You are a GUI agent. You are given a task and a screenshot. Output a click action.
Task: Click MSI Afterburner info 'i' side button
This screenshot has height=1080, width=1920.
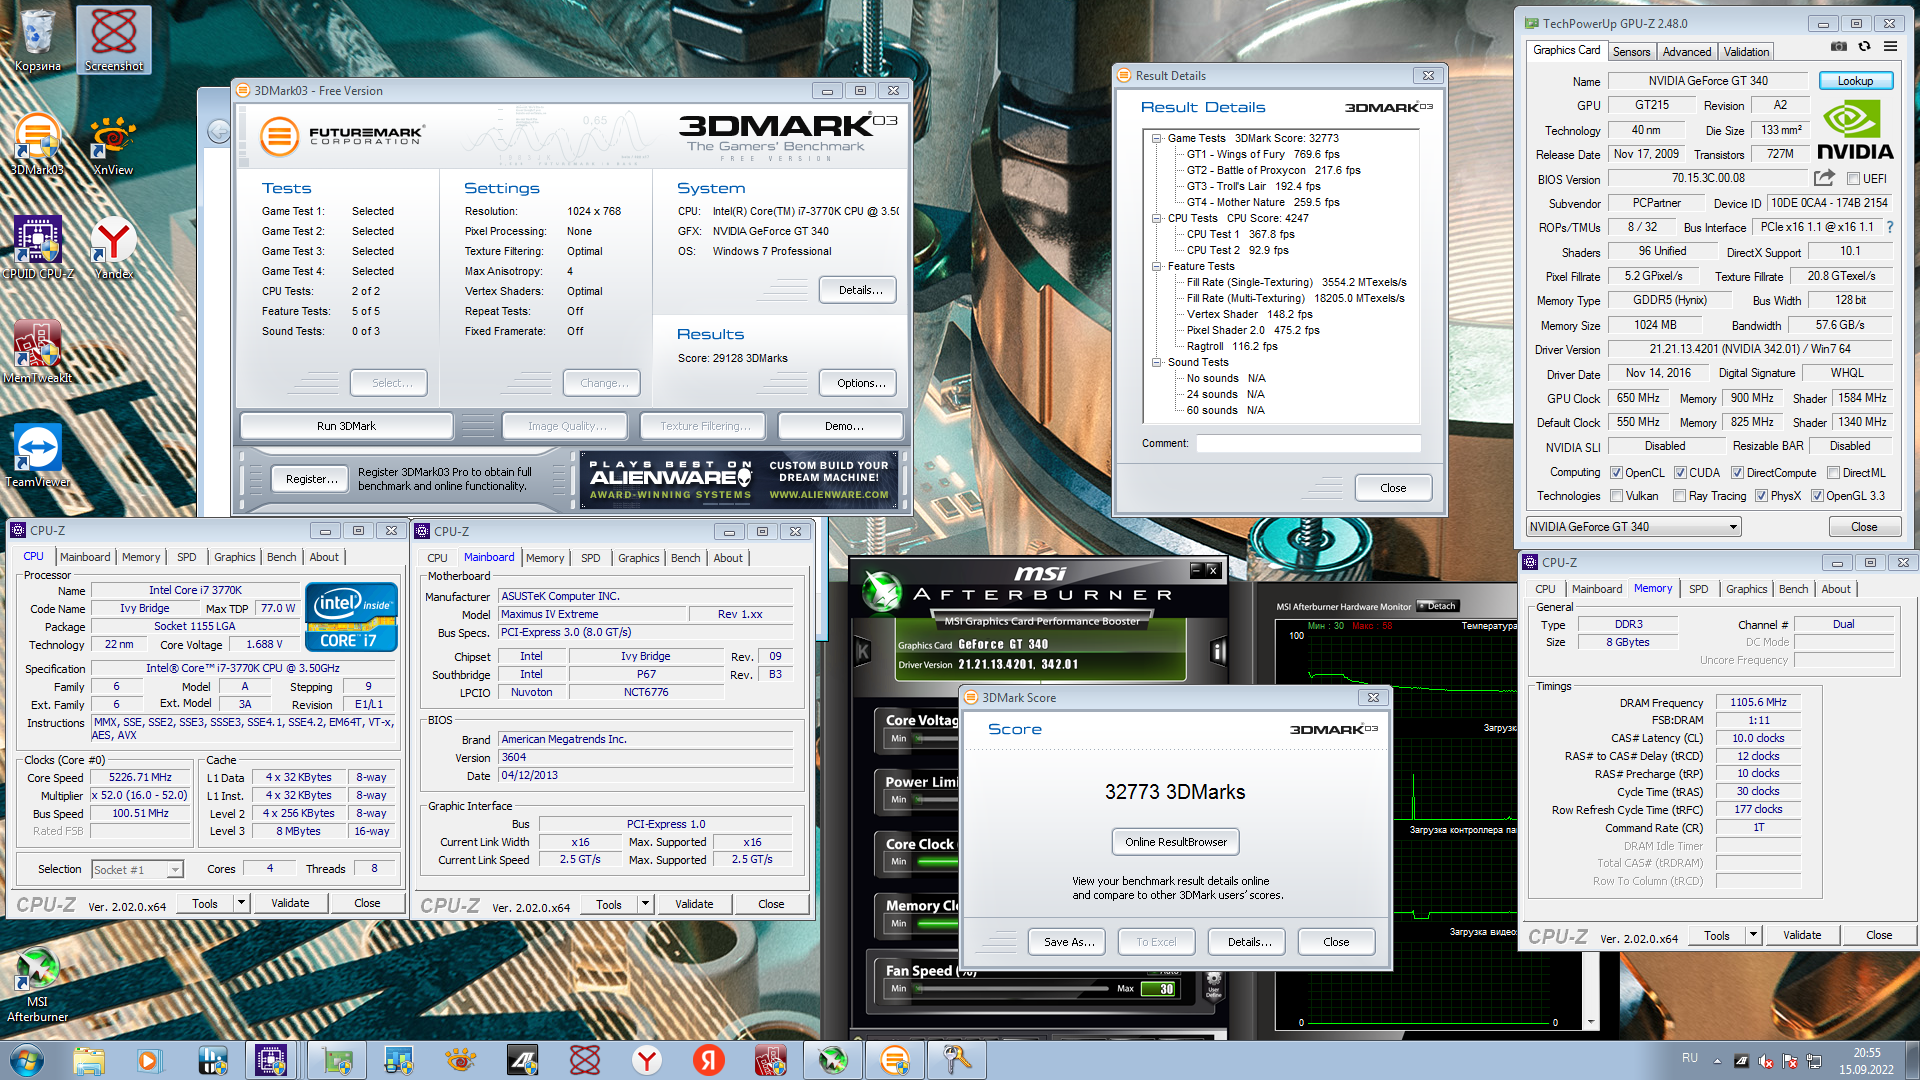point(1218,652)
